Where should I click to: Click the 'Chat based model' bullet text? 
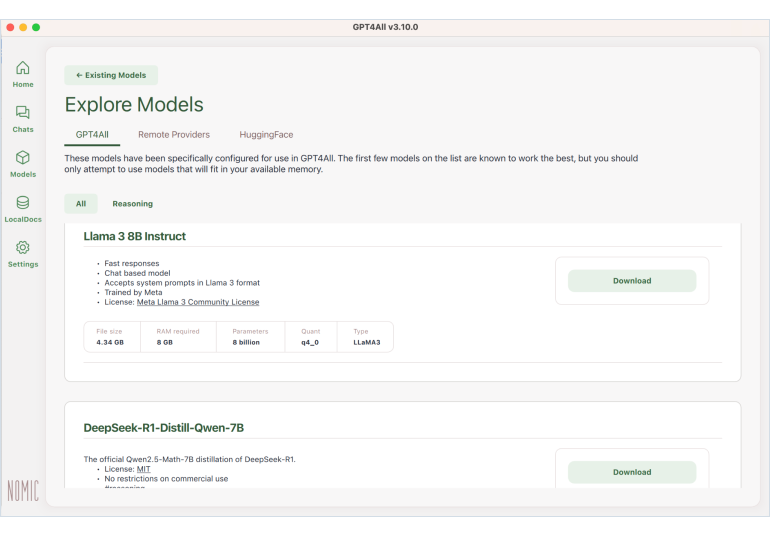(x=137, y=273)
